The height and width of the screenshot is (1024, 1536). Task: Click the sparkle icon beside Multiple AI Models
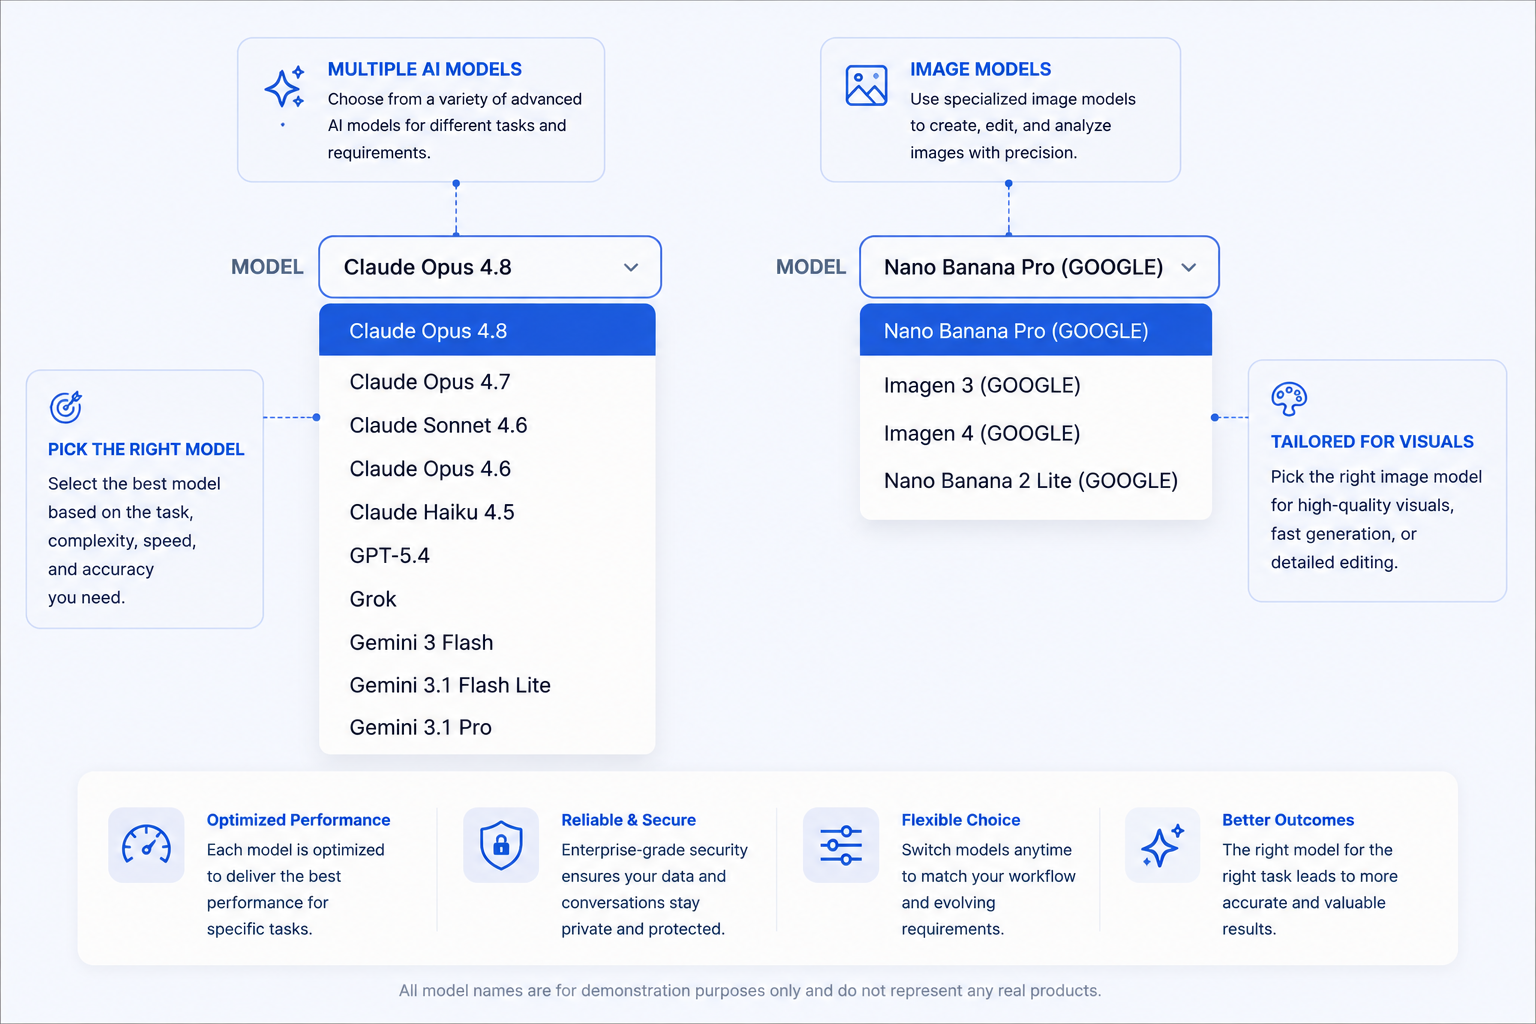(284, 89)
